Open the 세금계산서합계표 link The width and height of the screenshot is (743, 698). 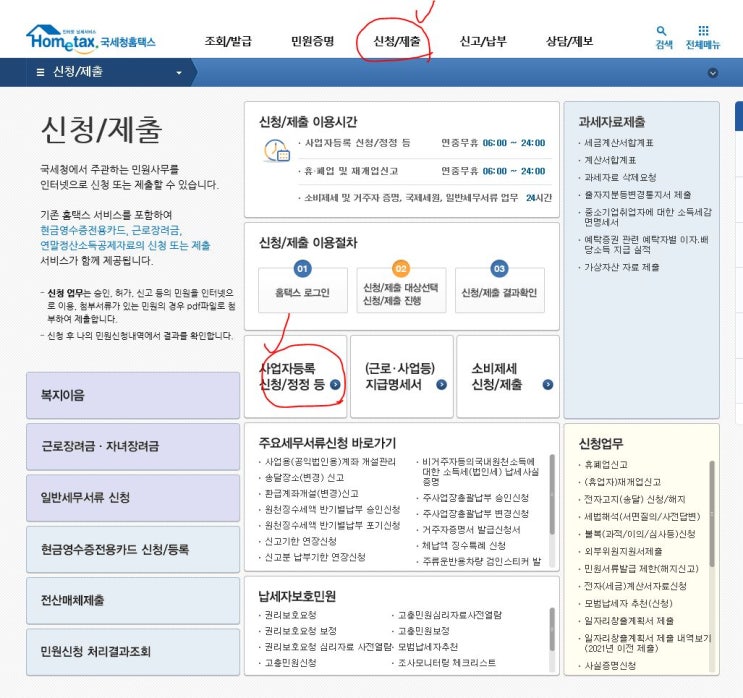(619, 143)
